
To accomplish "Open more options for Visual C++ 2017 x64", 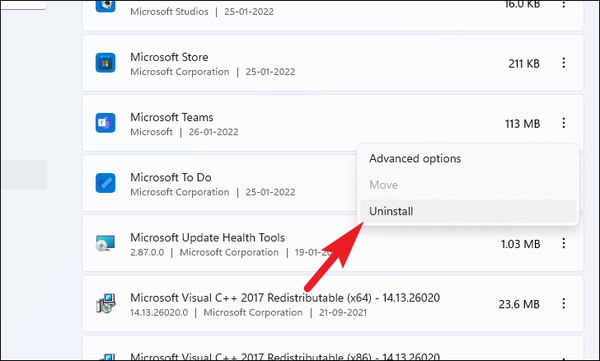I will [x=564, y=303].
